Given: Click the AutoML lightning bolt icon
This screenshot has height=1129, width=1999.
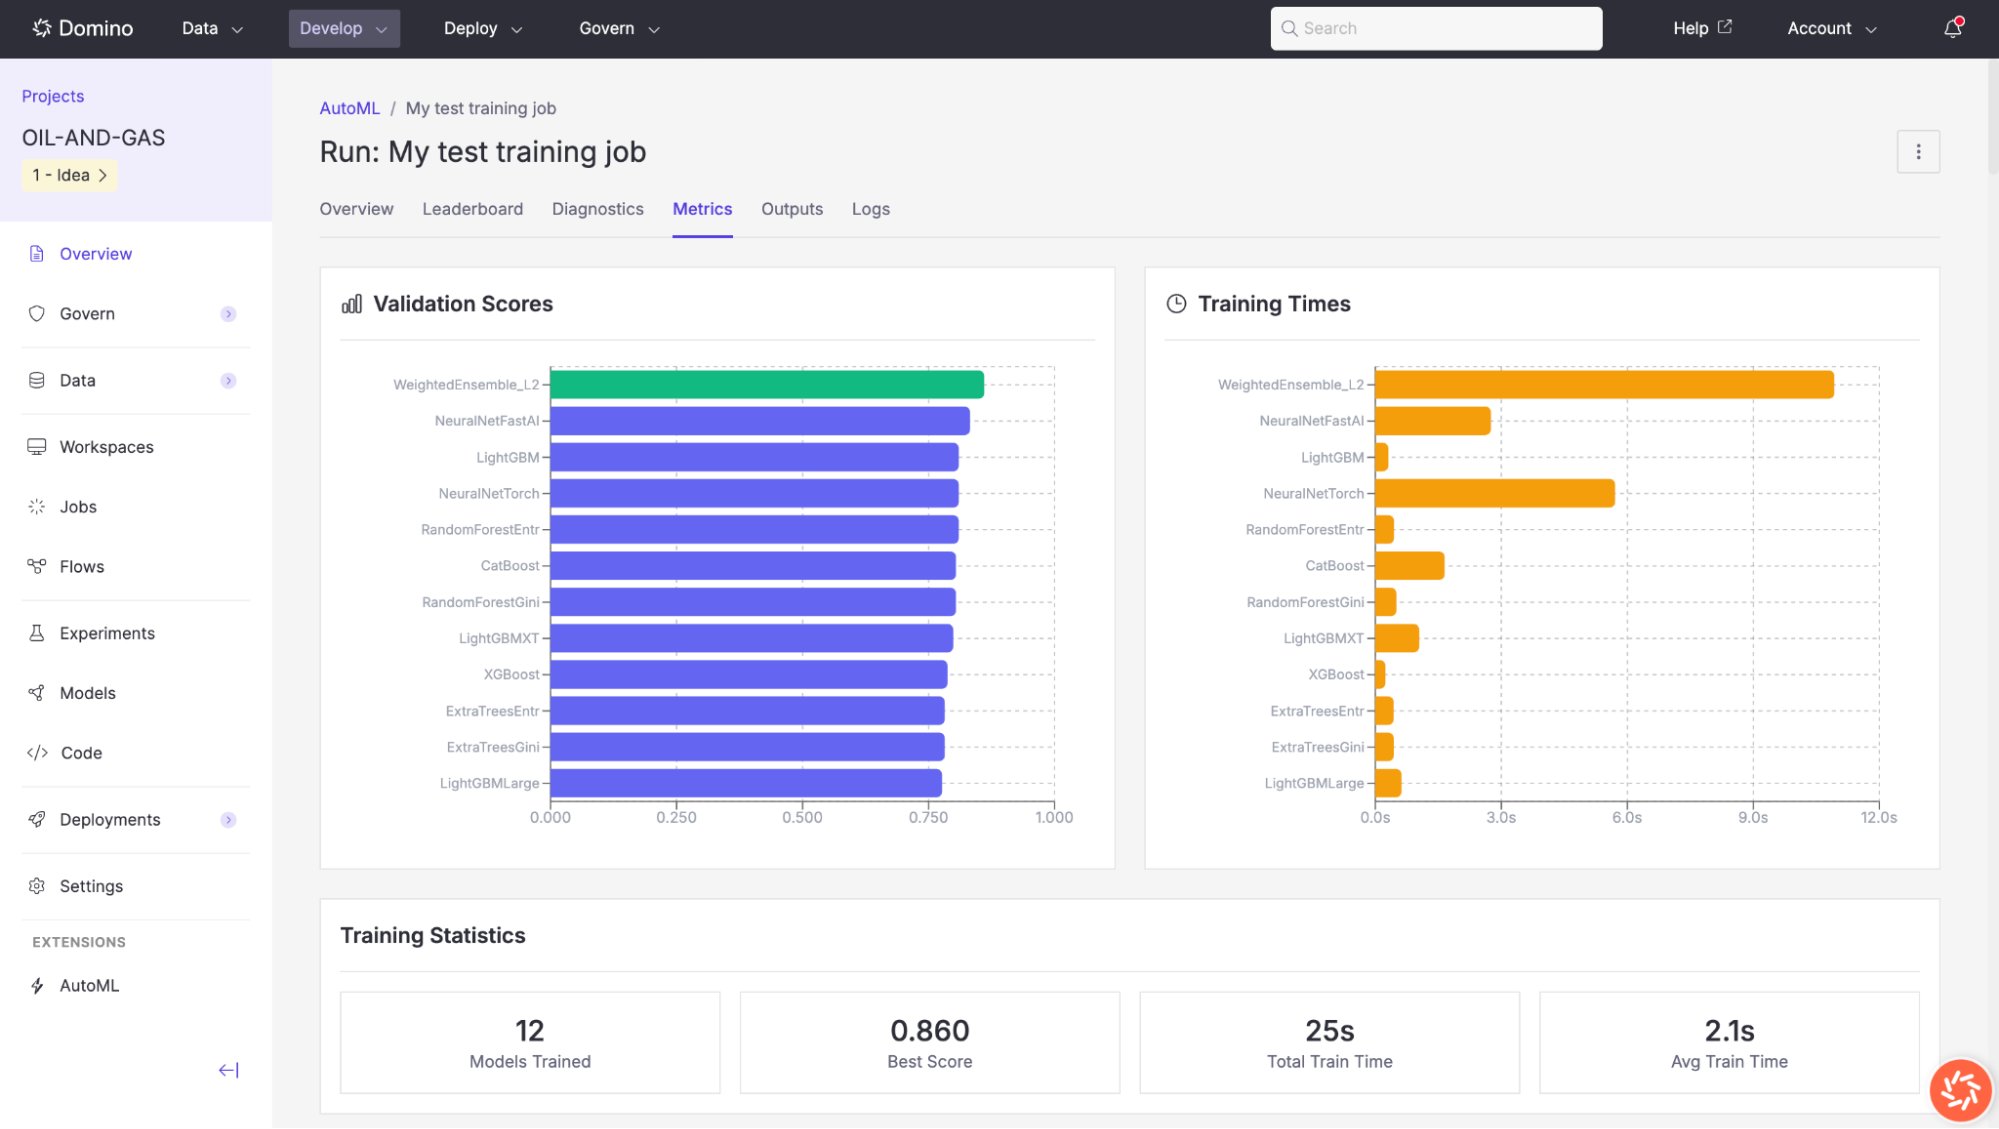Looking at the screenshot, I should (37, 986).
